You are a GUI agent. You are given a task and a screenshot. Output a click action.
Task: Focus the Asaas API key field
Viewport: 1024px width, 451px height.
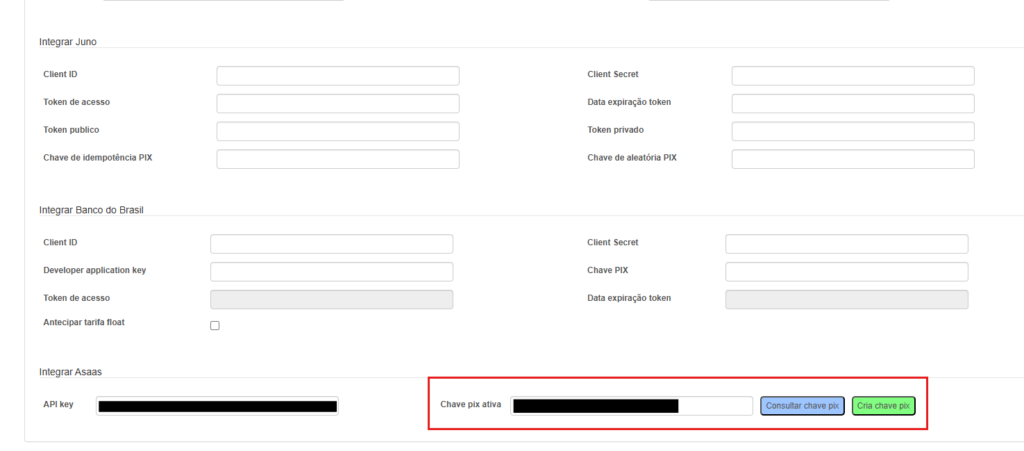(x=217, y=406)
